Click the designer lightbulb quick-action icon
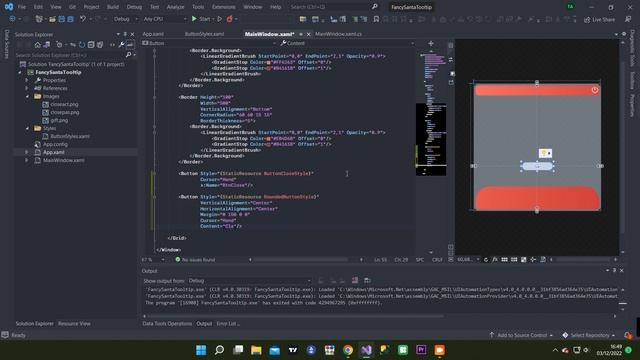Screen dimensions: 640x360 tap(545, 153)
